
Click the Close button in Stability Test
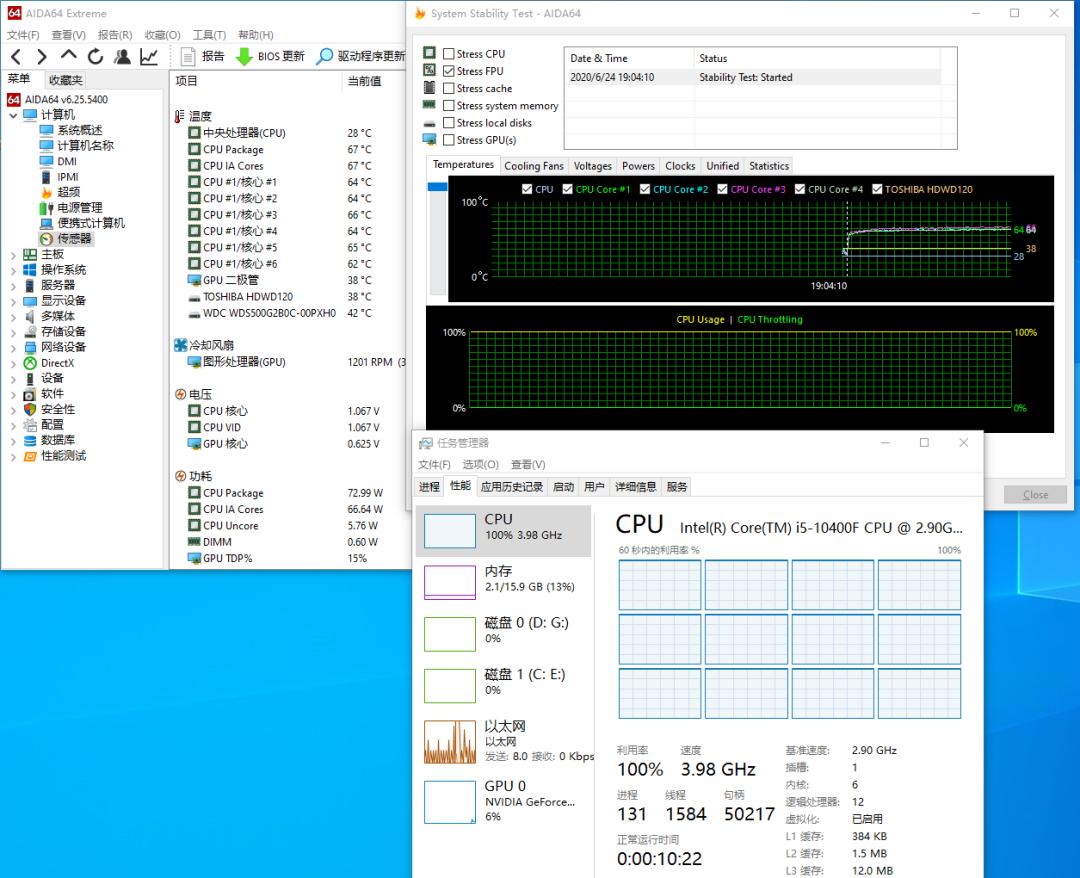pyautogui.click(x=1035, y=495)
